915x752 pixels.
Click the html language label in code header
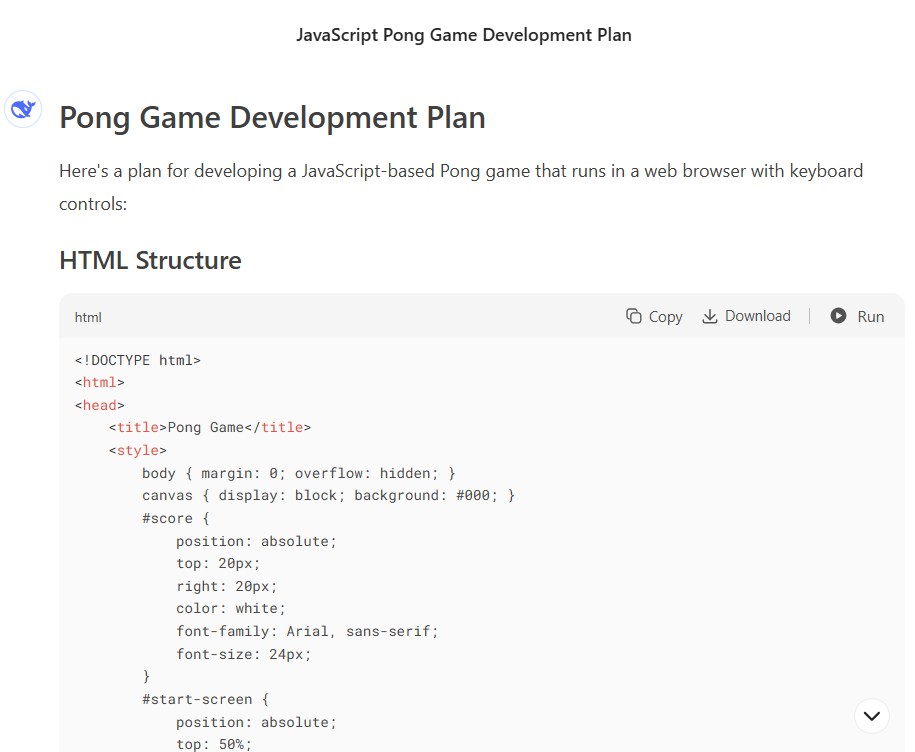[x=88, y=317]
